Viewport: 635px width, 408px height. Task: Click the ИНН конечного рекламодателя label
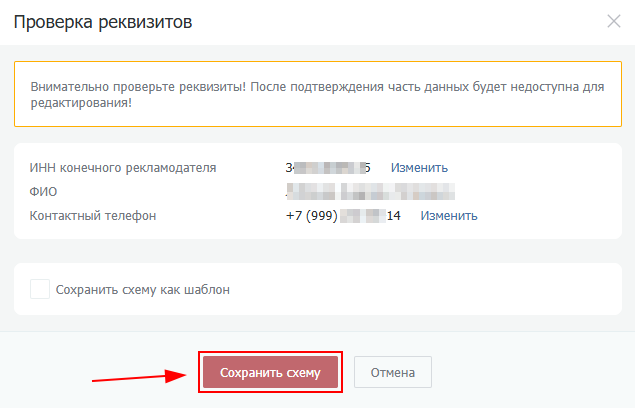(123, 167)
